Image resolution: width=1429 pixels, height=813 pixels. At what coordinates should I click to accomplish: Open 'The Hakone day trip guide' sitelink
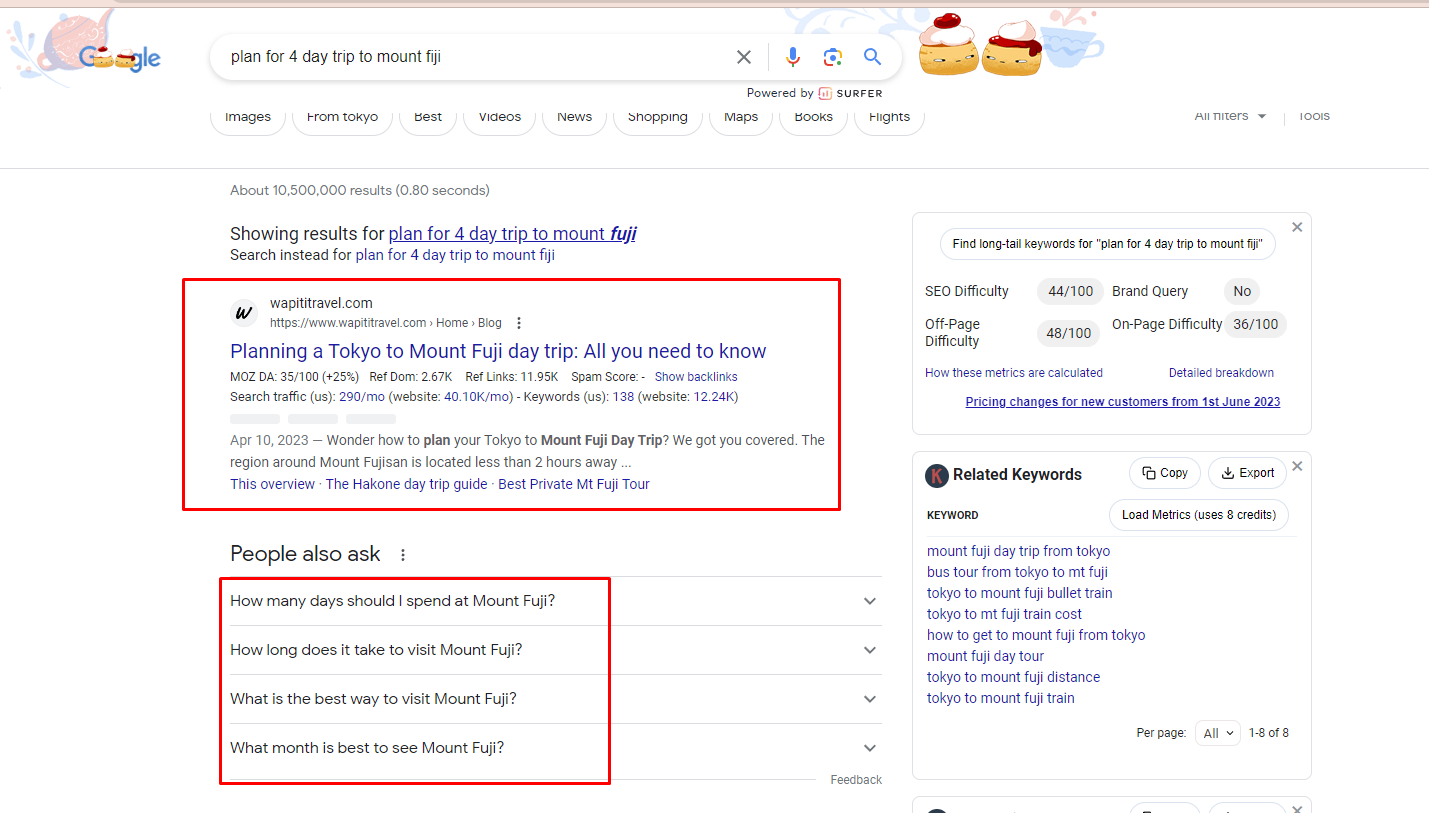[407, 484]
